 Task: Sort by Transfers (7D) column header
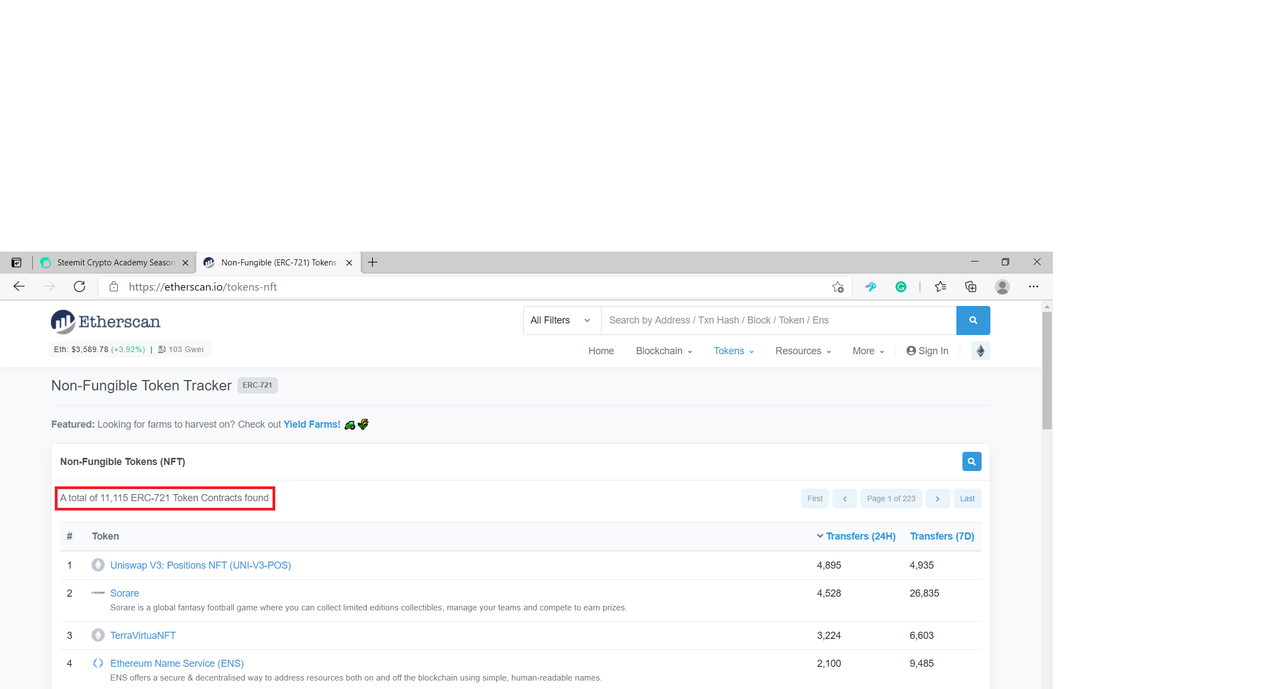[942, 537]
